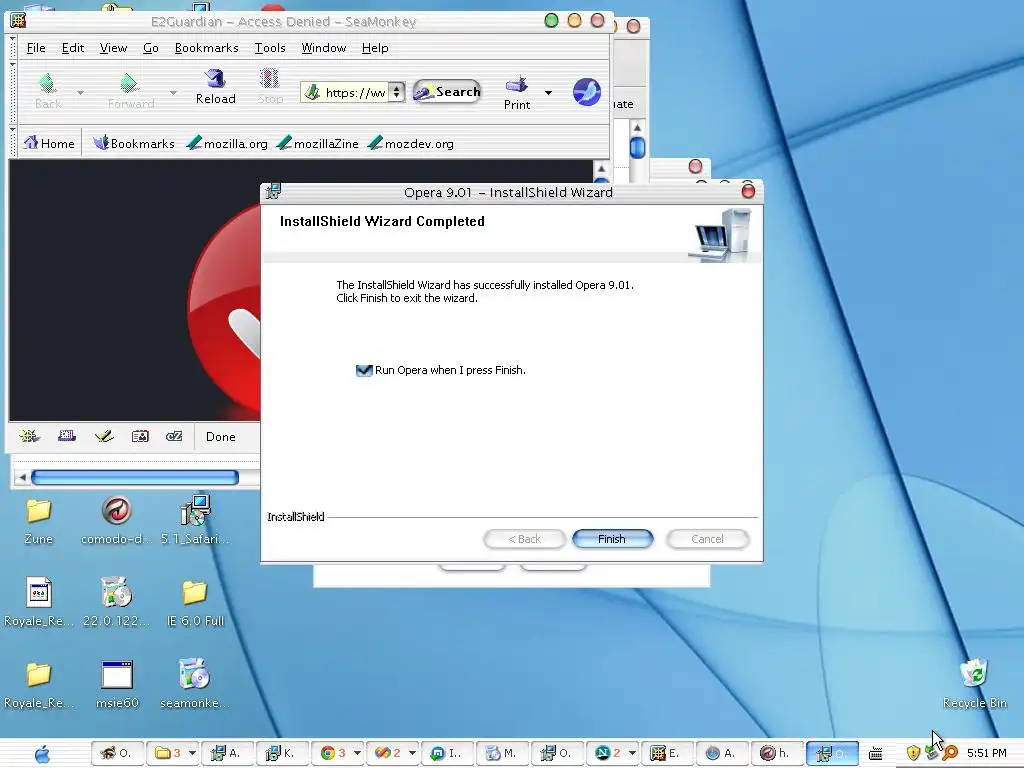Click the Print icon in SeaMonkey toolbar
The width and height of the screenshot is (1024, 768).
pos(517,93)
